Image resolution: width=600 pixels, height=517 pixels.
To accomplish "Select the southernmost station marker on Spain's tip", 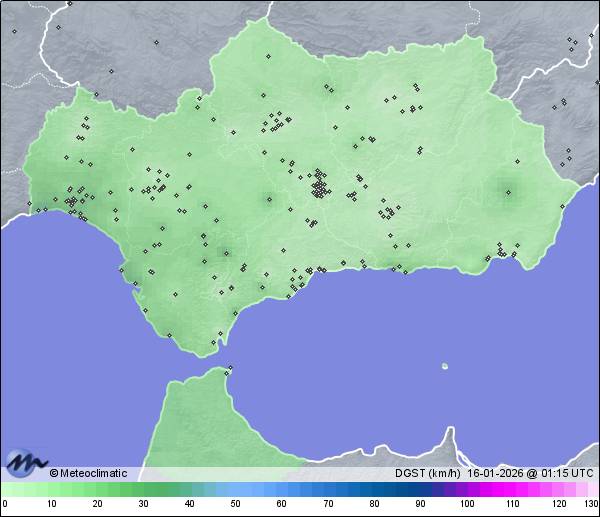I will pos(214,343).
